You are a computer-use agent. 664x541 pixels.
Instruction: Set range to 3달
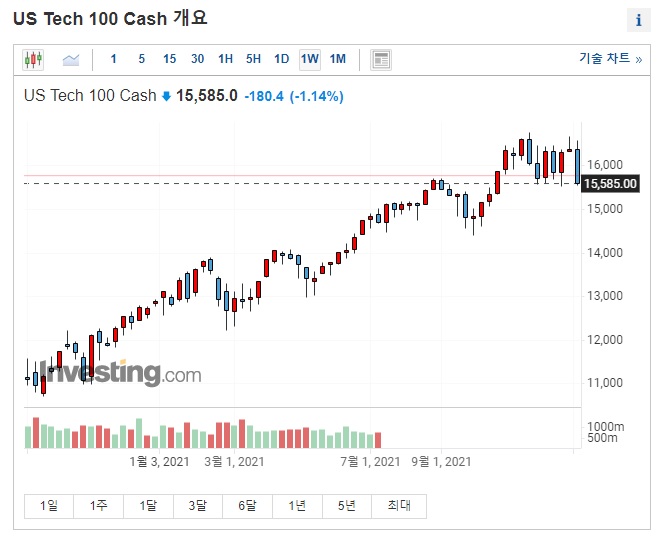tap(198, 506)
